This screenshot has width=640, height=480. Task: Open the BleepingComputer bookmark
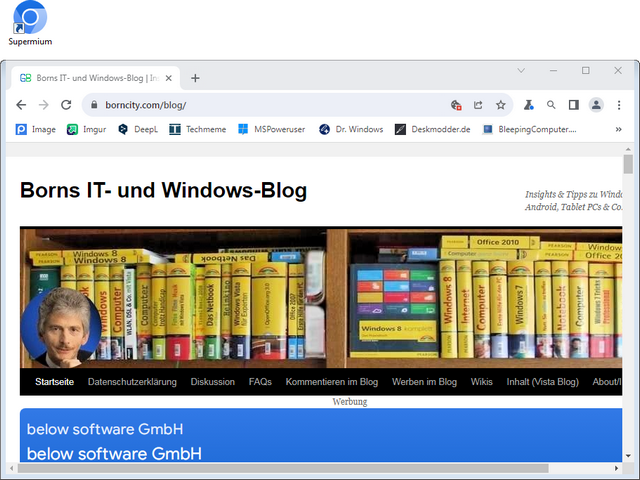click(529, 129)
